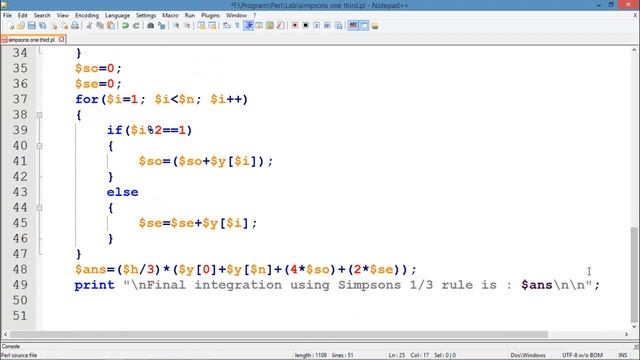Collapse the fold marker at line 38
The width and height of the screenshot is (640, 360).
40,115
